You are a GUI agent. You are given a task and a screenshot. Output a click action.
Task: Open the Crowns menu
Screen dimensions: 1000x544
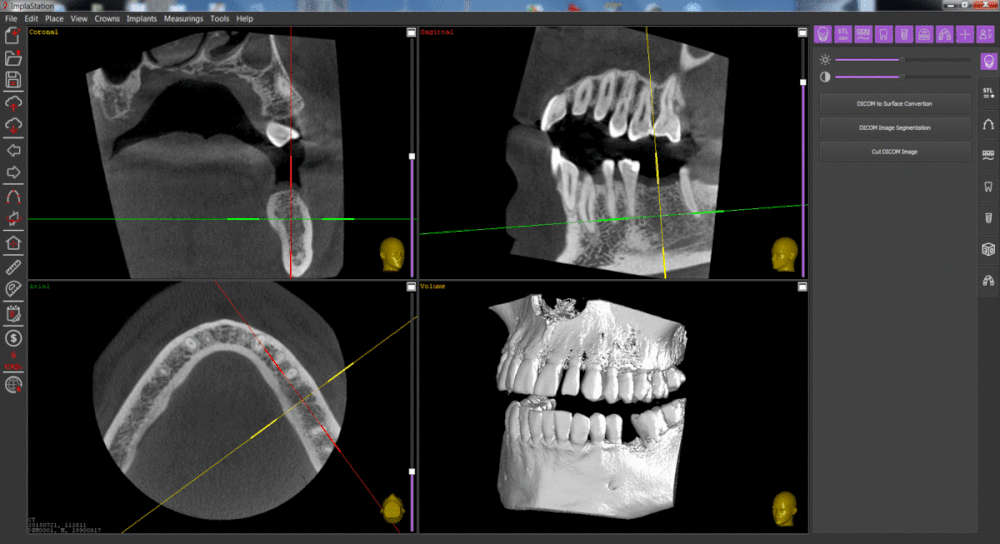coord(107,18)
